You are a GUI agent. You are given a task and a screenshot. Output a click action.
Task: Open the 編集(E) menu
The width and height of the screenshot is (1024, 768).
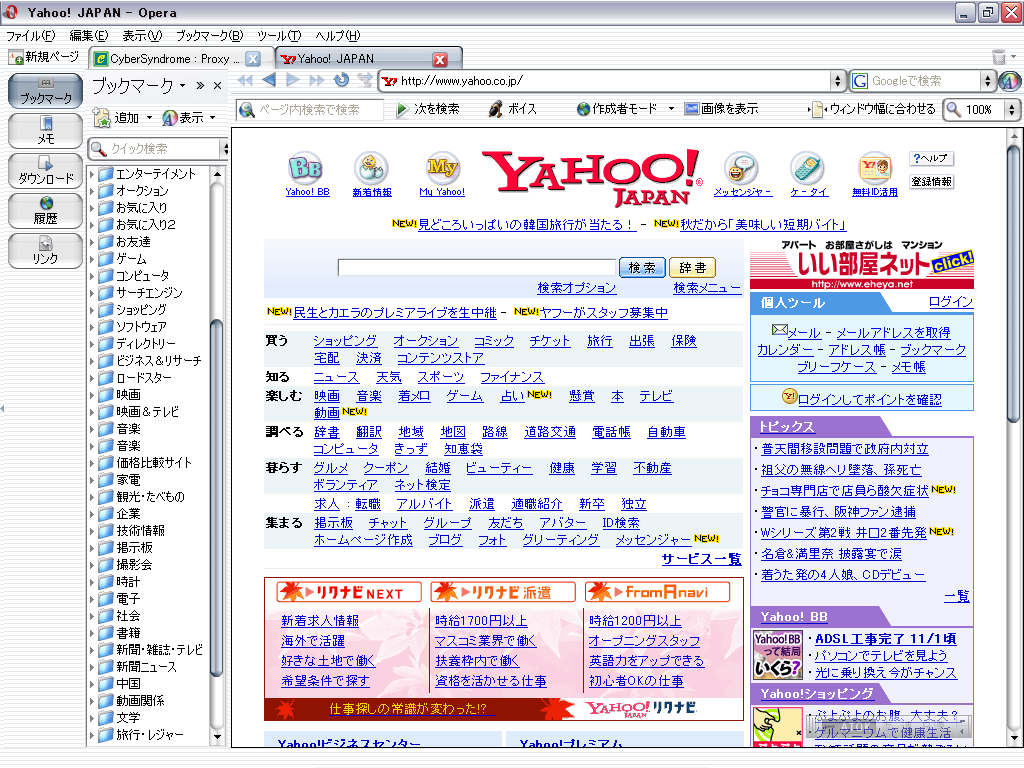tap(88, 36)
